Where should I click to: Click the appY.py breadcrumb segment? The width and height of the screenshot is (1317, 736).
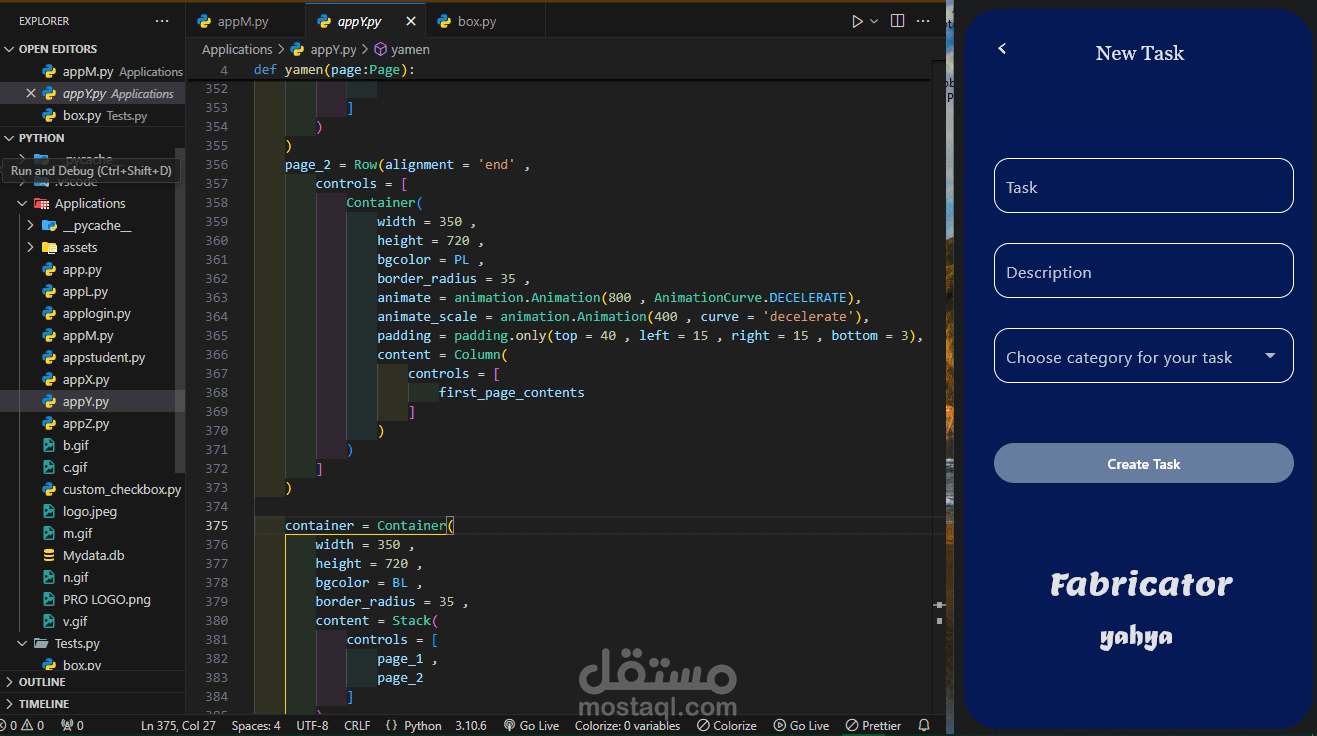point(333,49)
